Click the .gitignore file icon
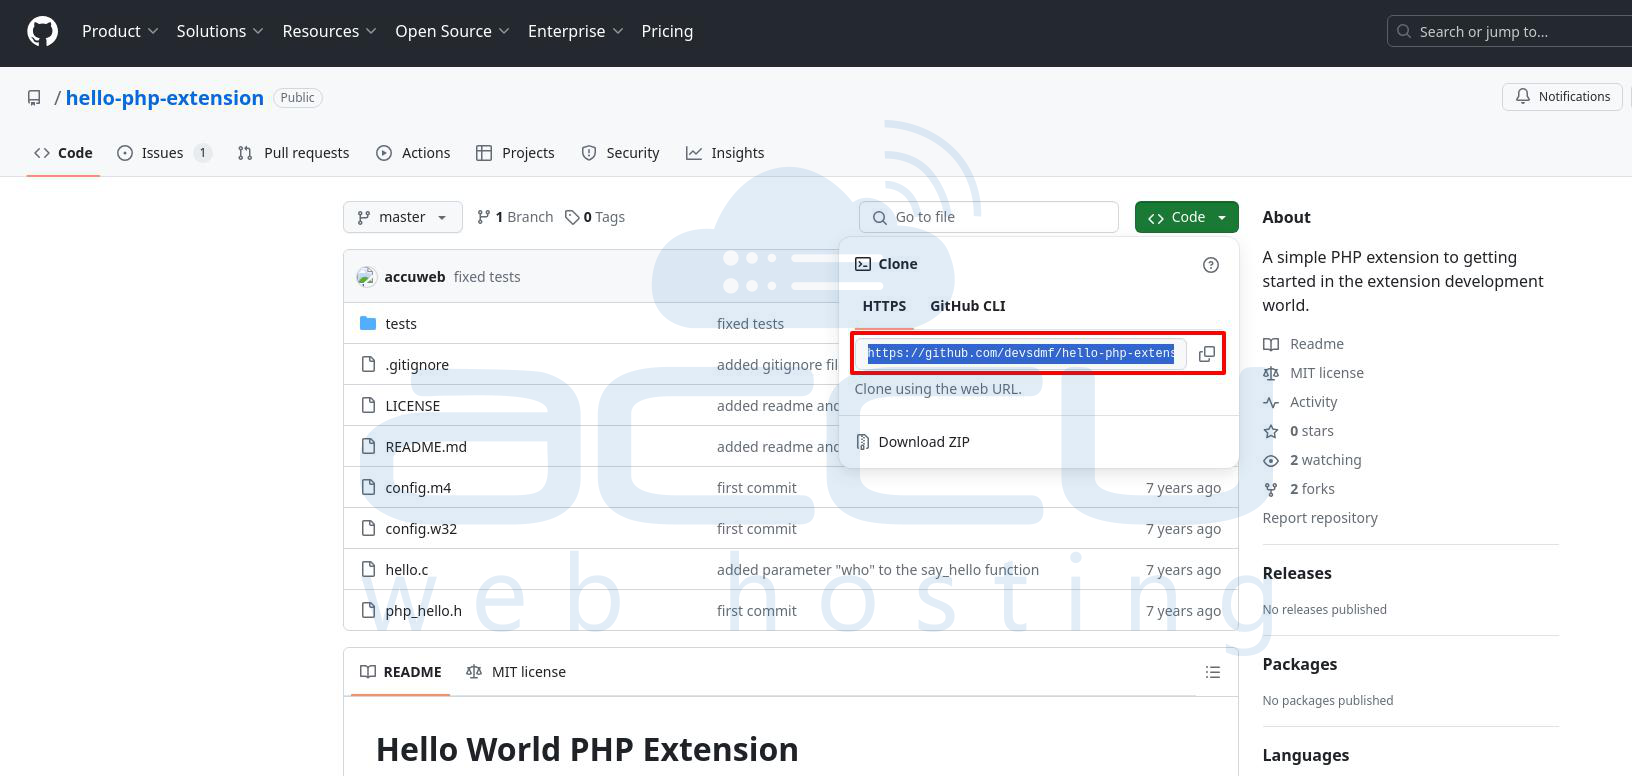The image size is (1632, 776). tap(368, 364)
